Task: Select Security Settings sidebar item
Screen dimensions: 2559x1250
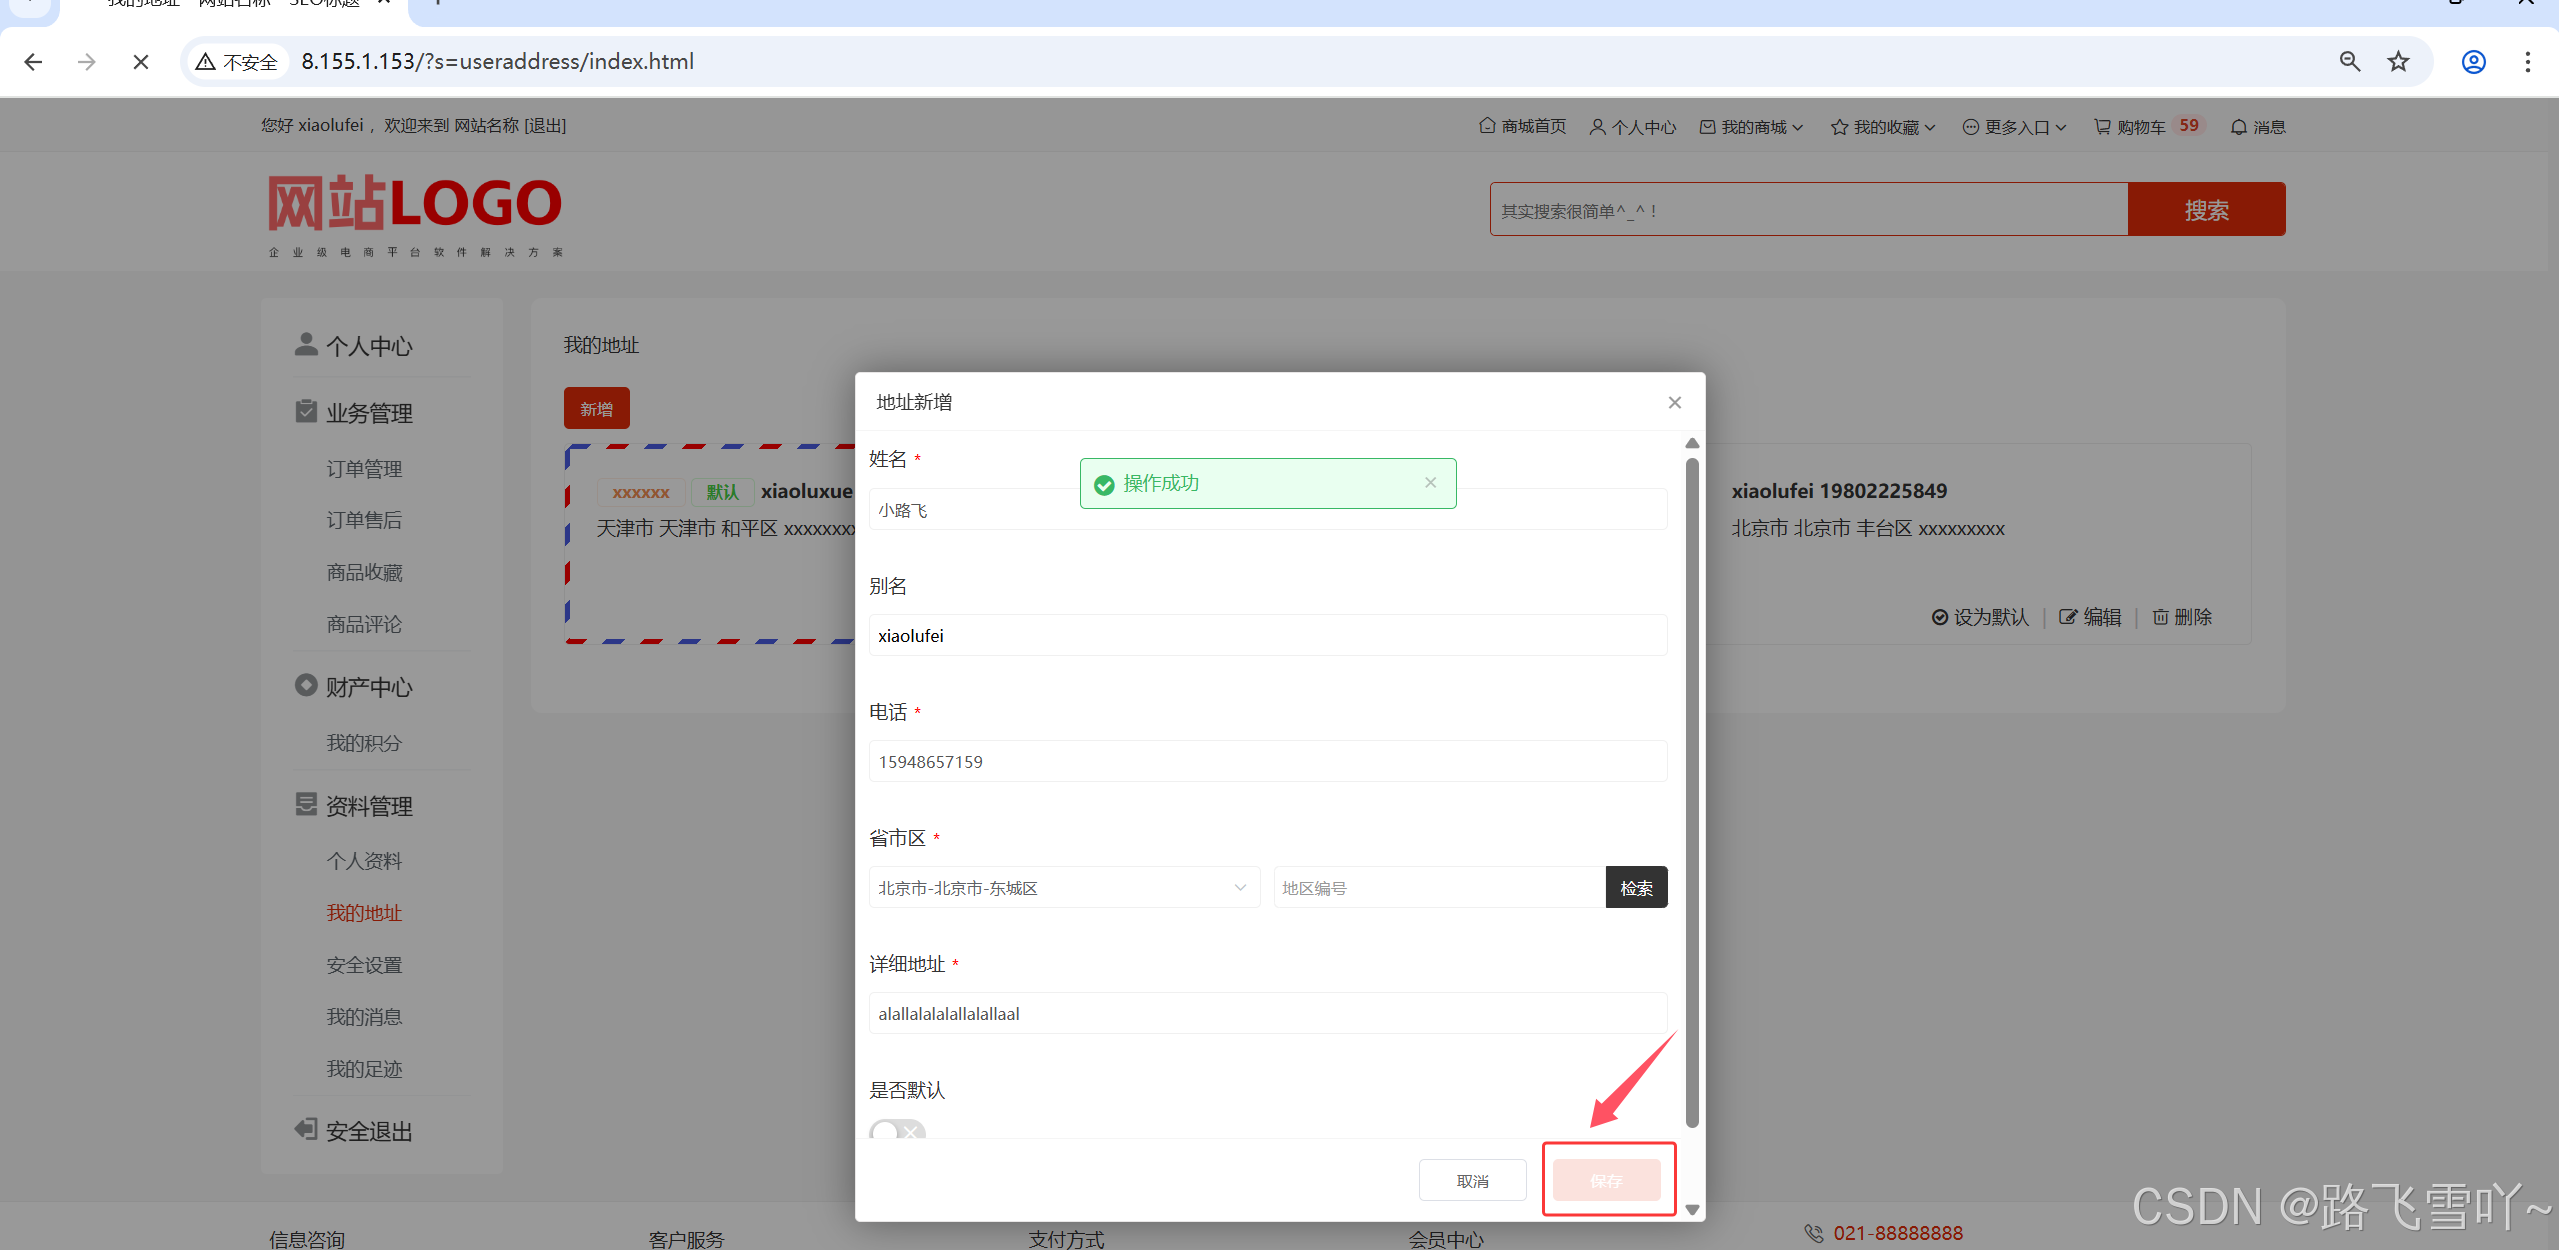Action: tap(364, 965)
